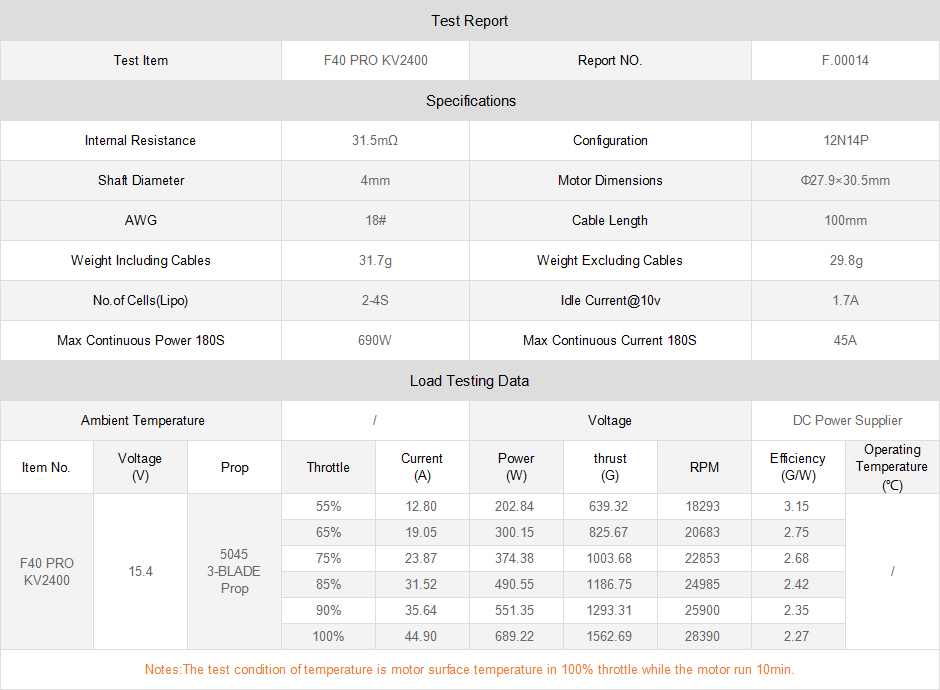Click the Throttle column header

[328, 468]
